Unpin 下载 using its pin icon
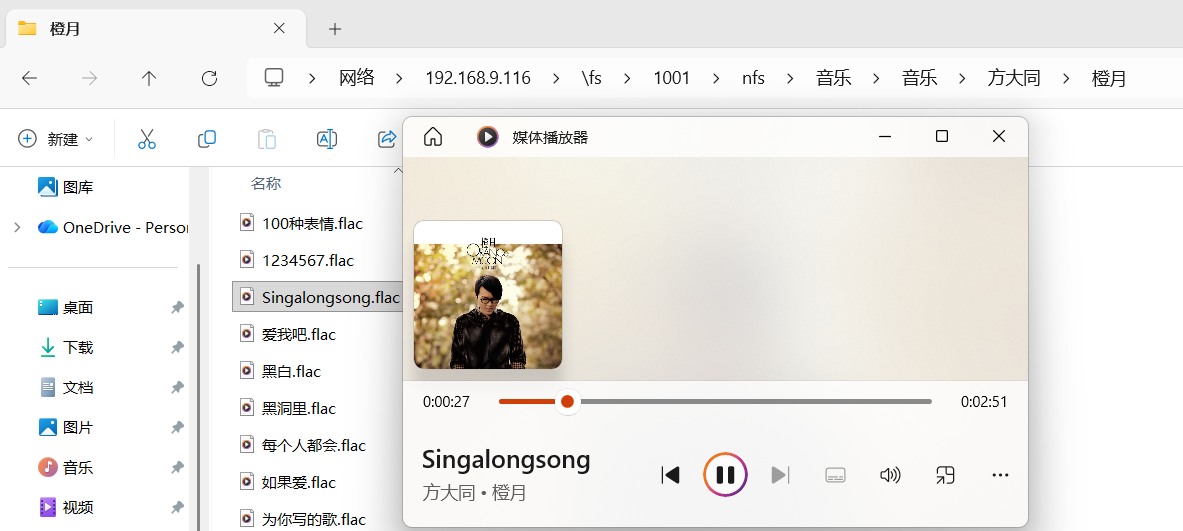 (x=177, y=347)
